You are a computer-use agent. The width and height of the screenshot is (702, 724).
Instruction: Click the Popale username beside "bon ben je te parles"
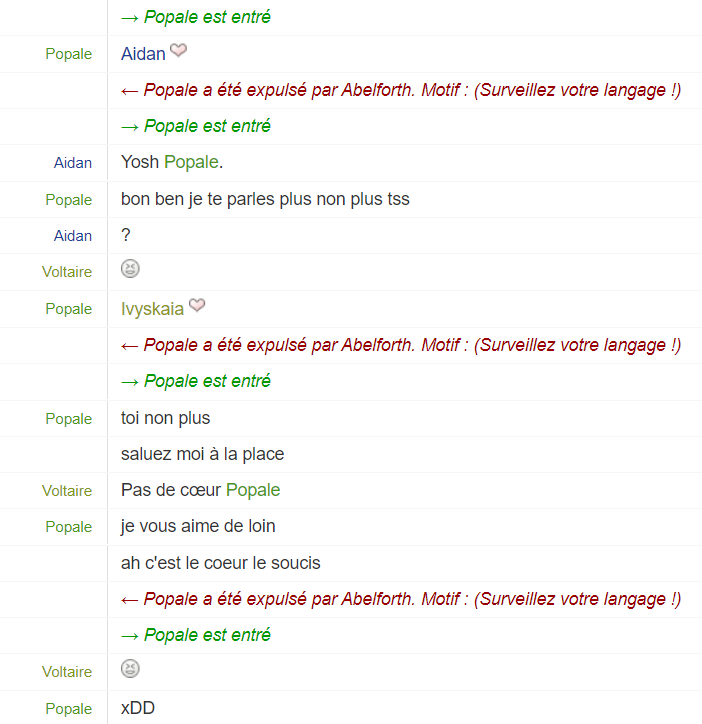click(x=69, y=200)
